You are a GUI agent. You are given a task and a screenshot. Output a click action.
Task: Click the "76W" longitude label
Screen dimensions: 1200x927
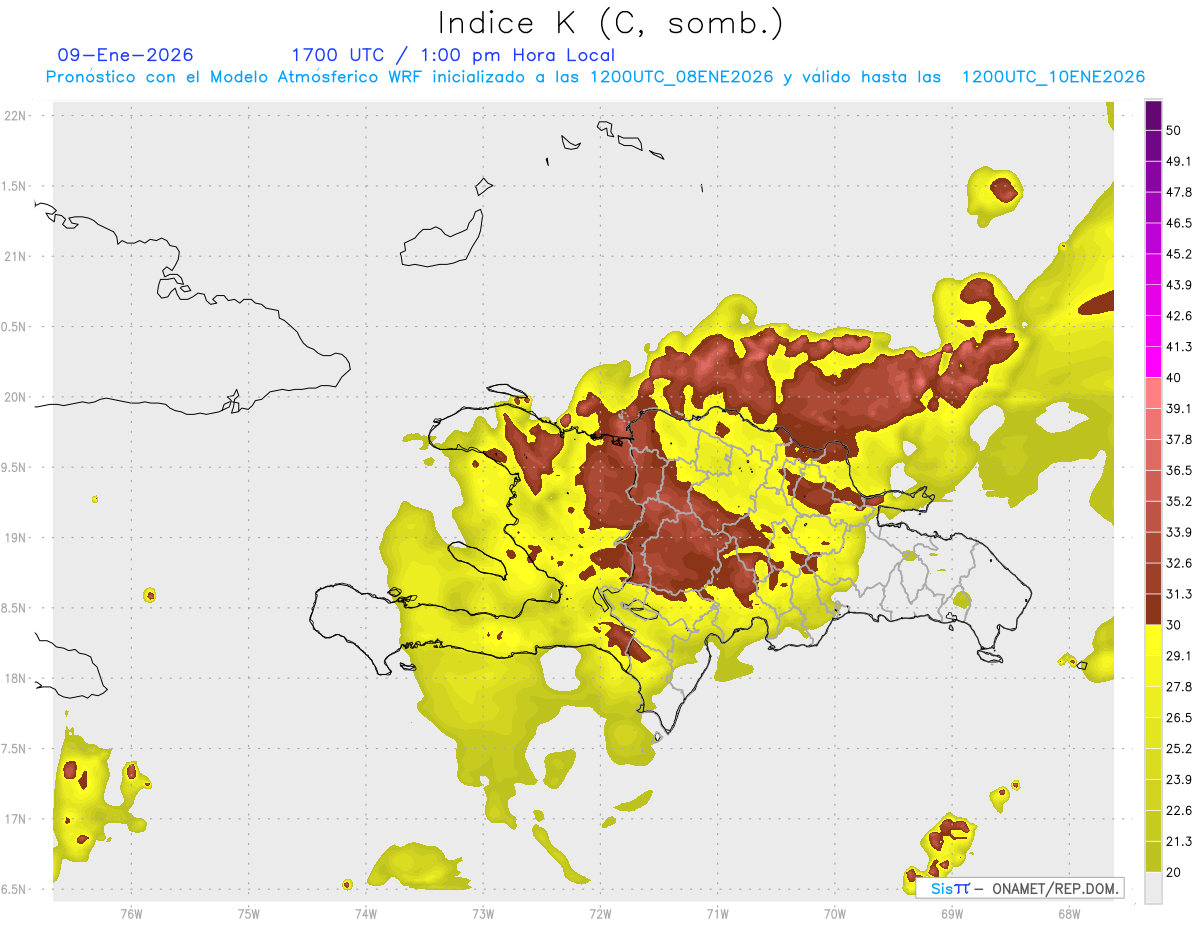click(131, 914)
